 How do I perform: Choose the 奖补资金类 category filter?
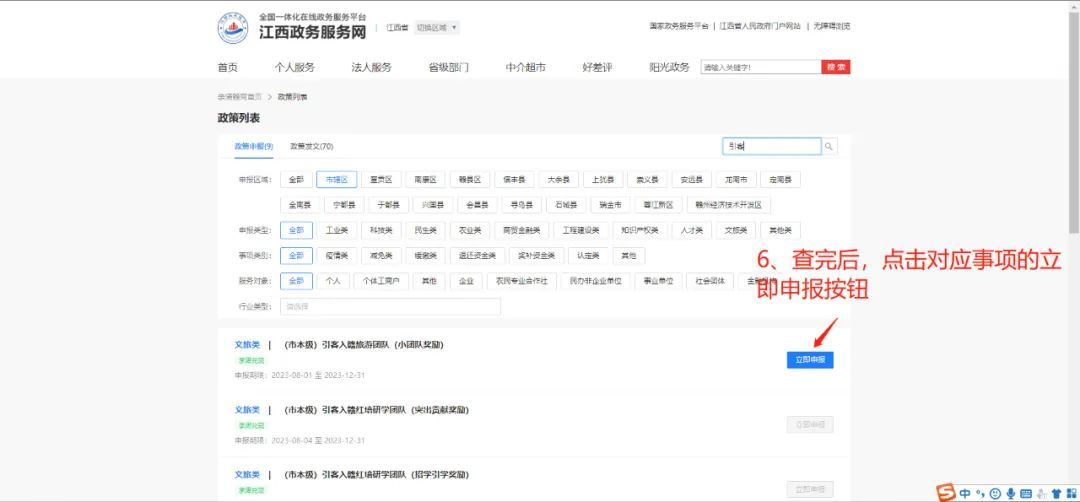tap(537, 255)
